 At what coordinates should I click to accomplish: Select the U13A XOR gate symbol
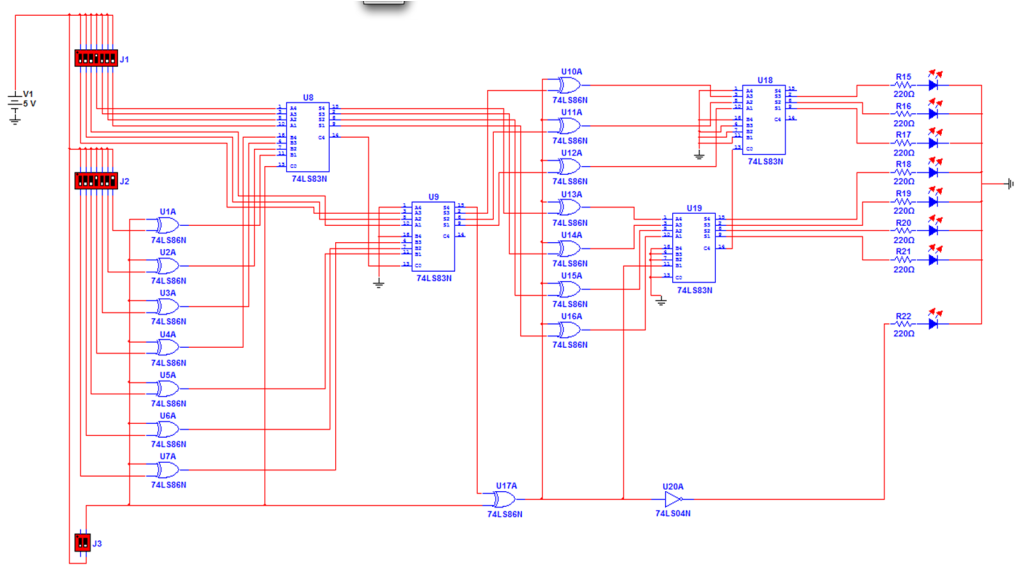[569, 207]
